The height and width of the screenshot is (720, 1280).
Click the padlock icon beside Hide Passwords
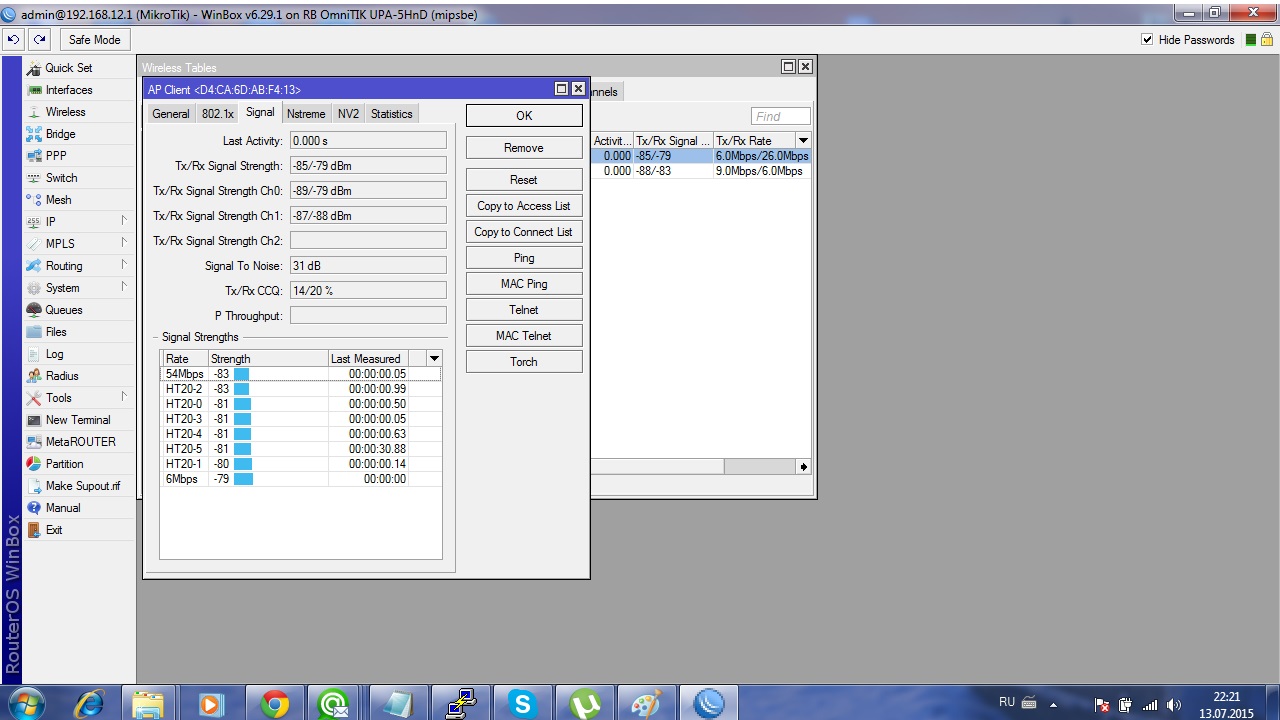click(x=1266, y=40)
